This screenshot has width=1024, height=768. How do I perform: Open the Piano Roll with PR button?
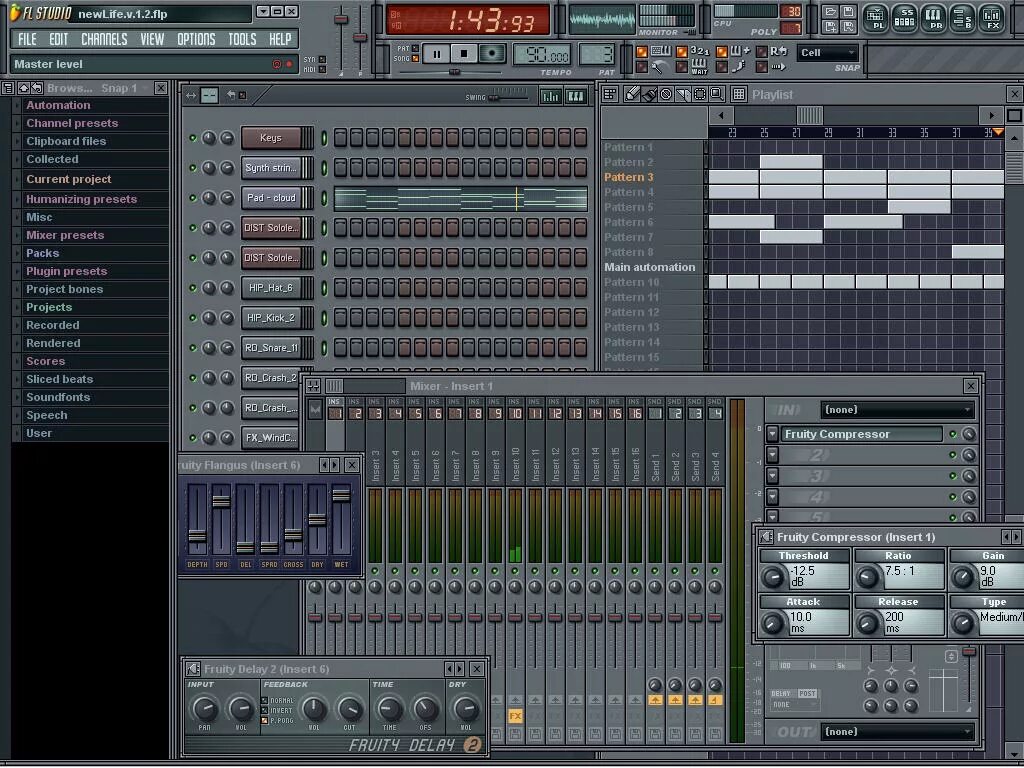[935, 18]
